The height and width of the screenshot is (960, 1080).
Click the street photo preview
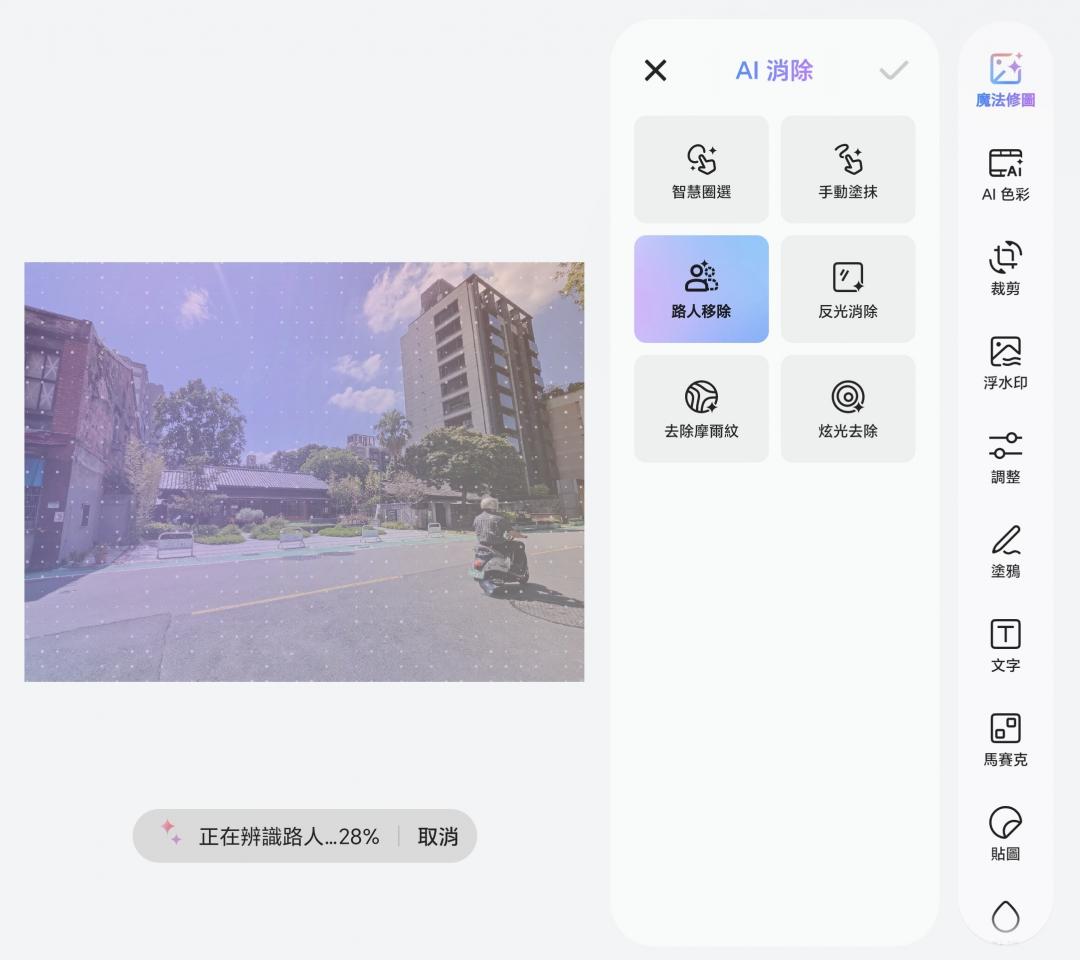click(304, 472)
